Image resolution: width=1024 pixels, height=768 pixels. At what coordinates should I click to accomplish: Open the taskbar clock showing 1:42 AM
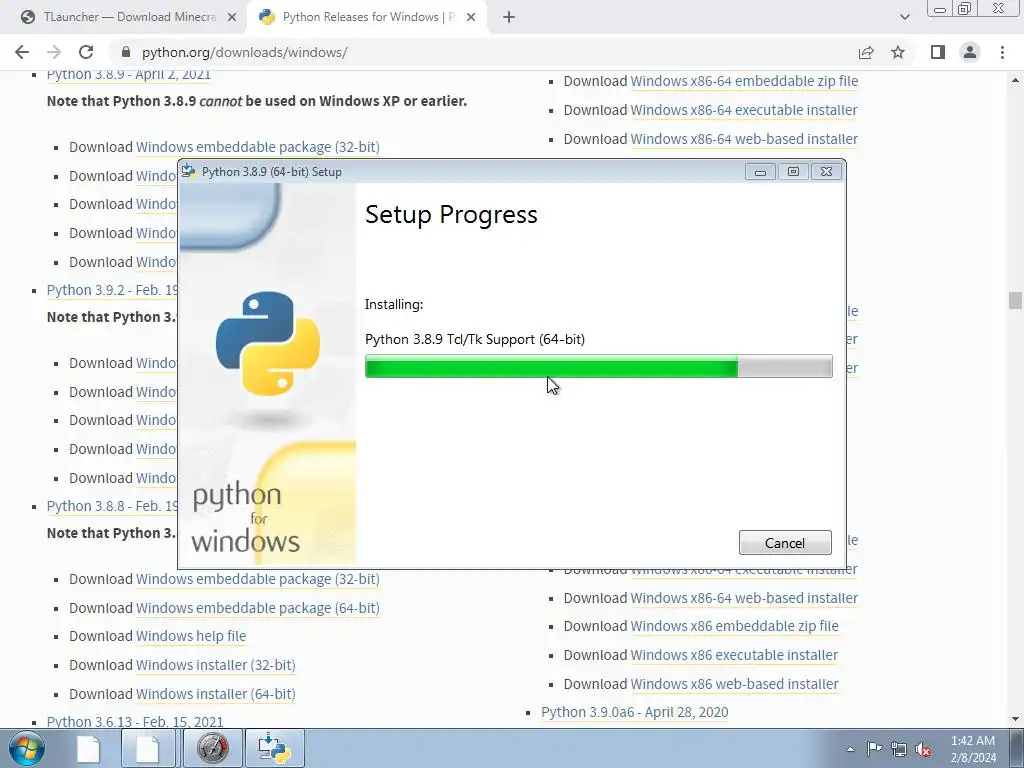(x=973, y=749)
